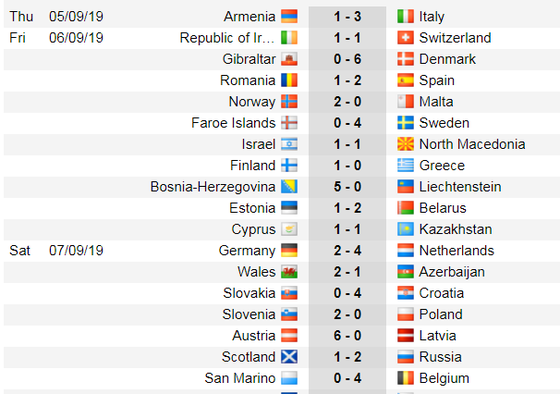Click the Belgium flag icon

405,378
